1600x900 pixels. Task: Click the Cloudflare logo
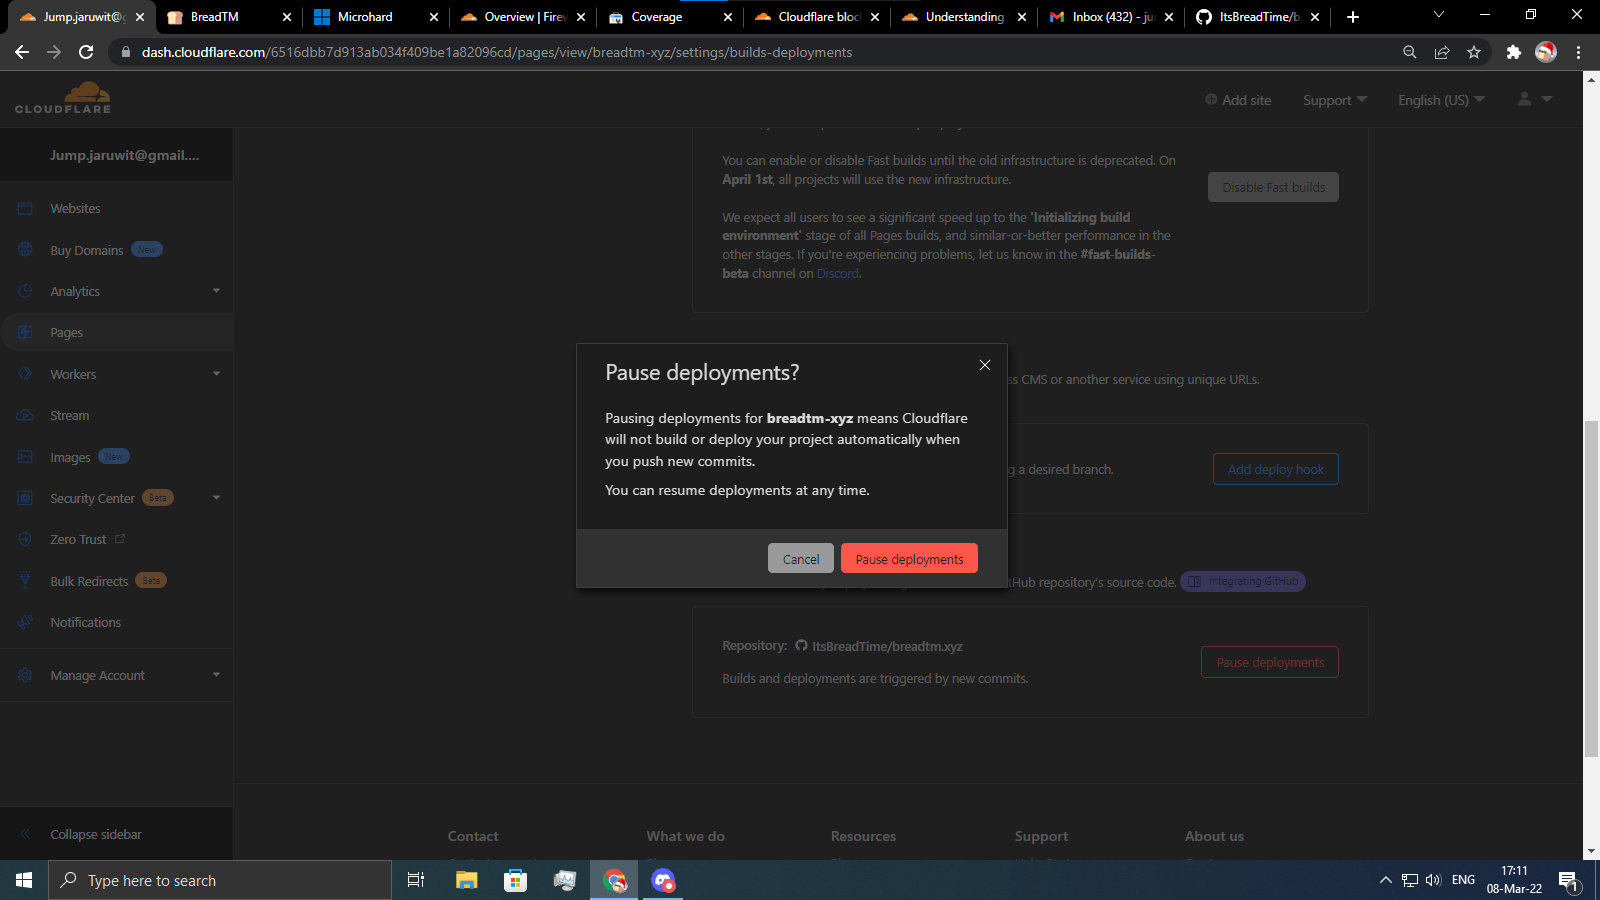63,98
